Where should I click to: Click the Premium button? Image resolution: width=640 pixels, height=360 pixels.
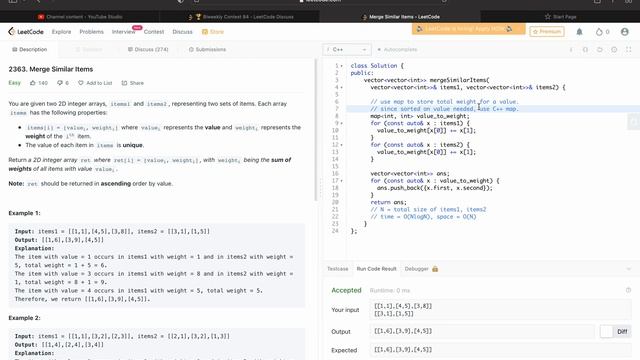tap(547, 31)
